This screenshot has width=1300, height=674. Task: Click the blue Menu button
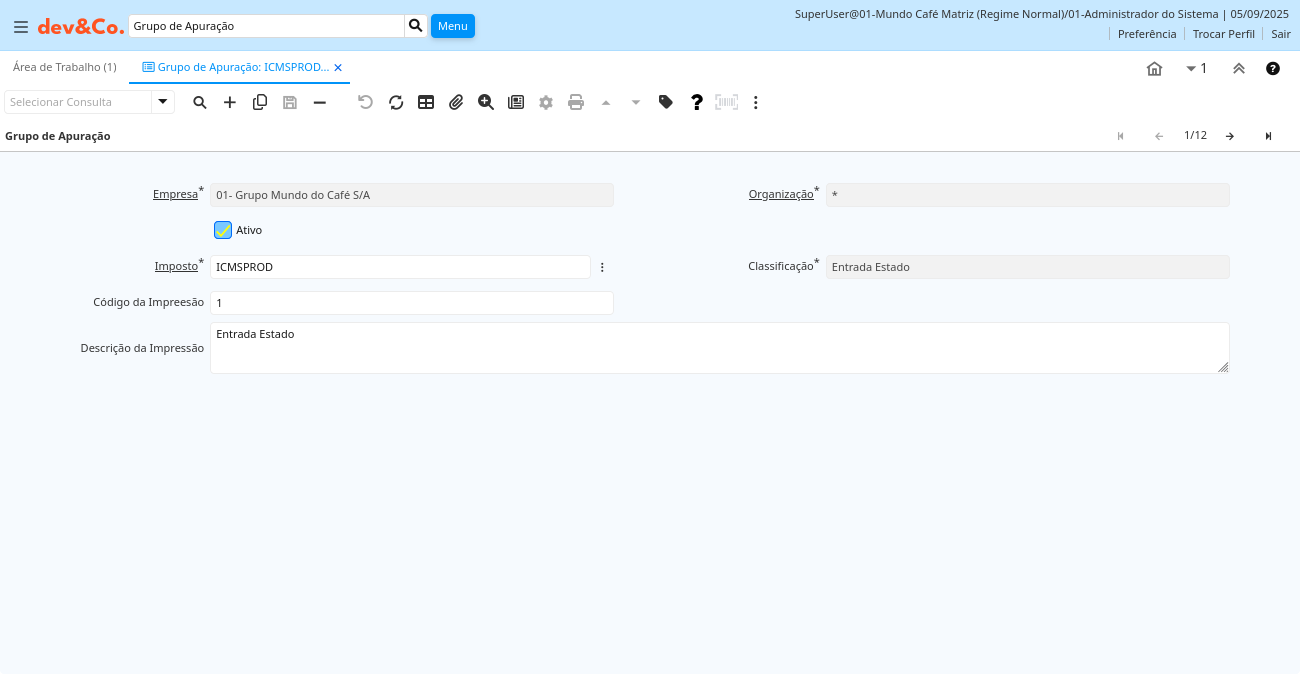point(452,26)
